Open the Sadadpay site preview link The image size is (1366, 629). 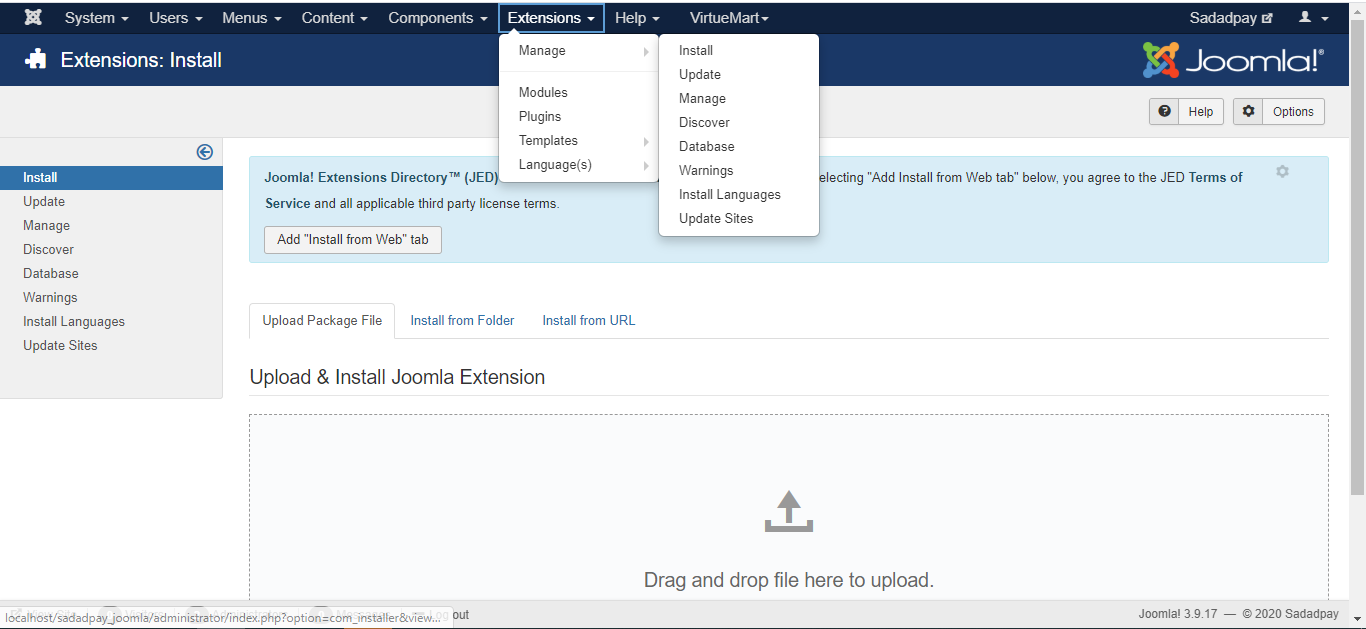1230,18
